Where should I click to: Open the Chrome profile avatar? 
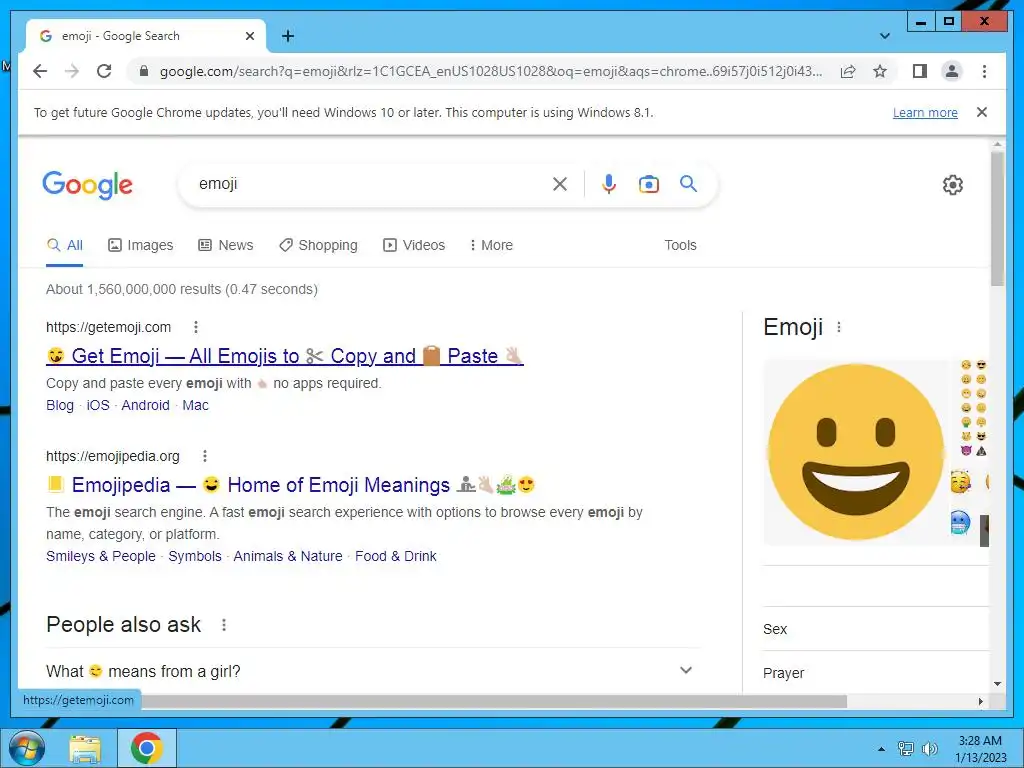click(x=952, y=71)
